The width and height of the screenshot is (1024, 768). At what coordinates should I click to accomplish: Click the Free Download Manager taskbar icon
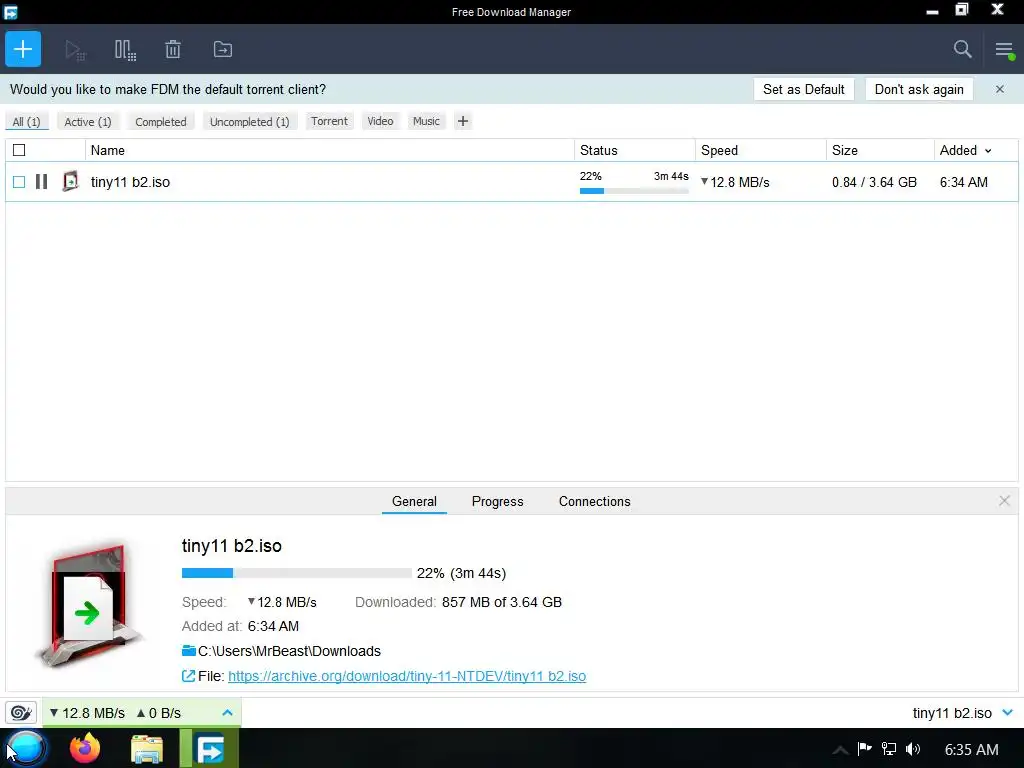tap(210, 749)
